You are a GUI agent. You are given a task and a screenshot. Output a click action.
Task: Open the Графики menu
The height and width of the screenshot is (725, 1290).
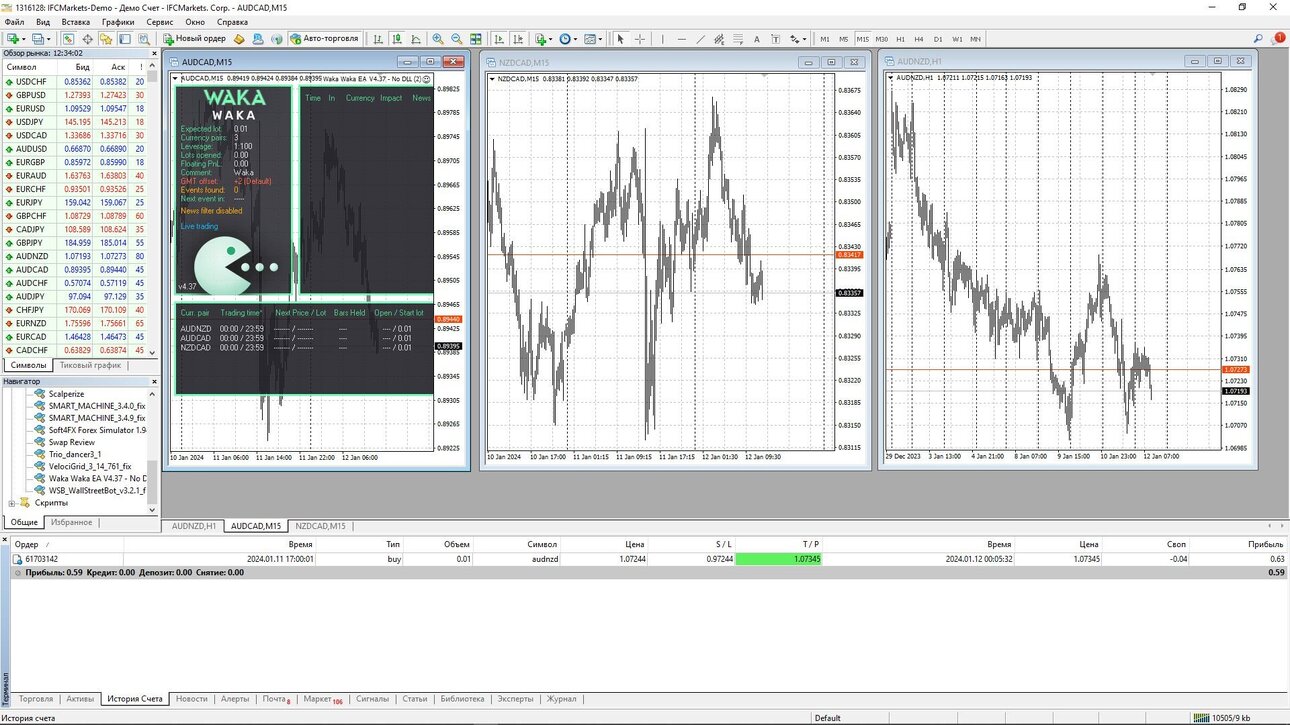point(118,21)
